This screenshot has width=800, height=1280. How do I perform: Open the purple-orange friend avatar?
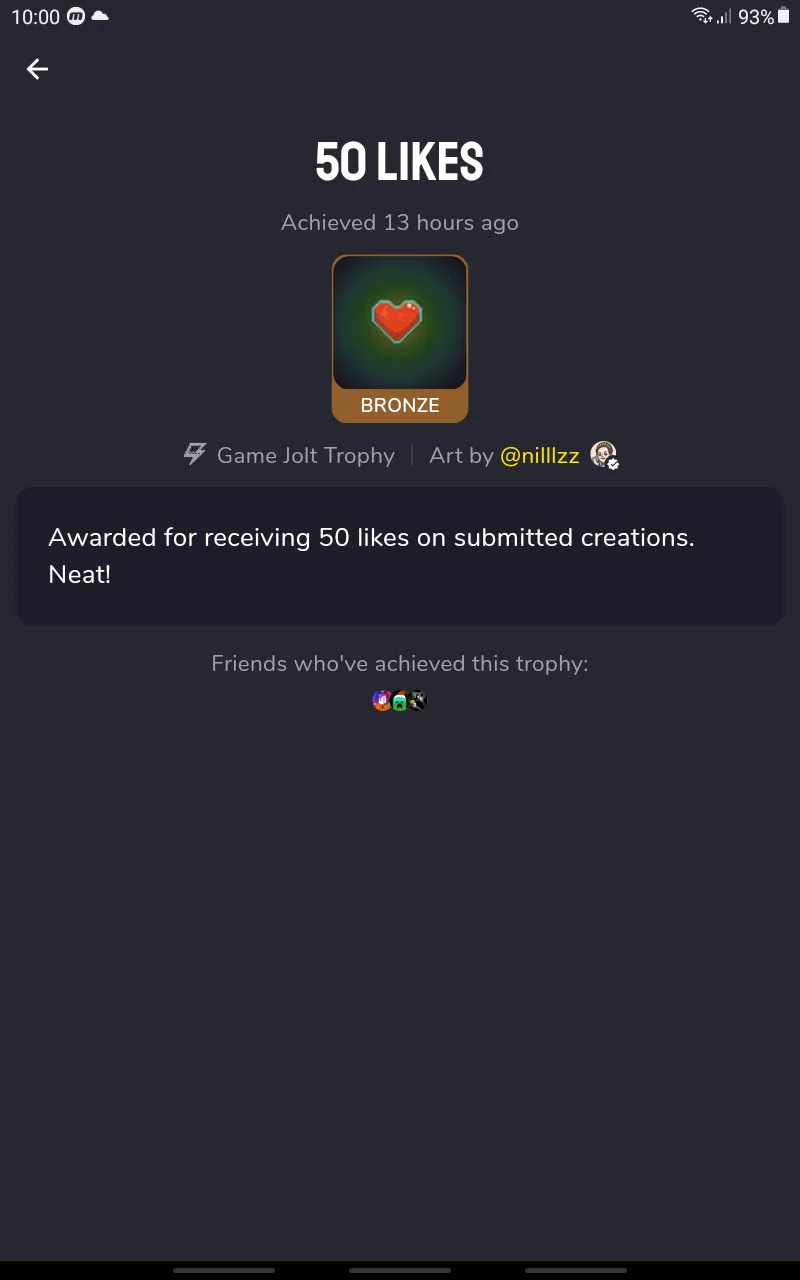pyautogui.click(x=381, y=701)
